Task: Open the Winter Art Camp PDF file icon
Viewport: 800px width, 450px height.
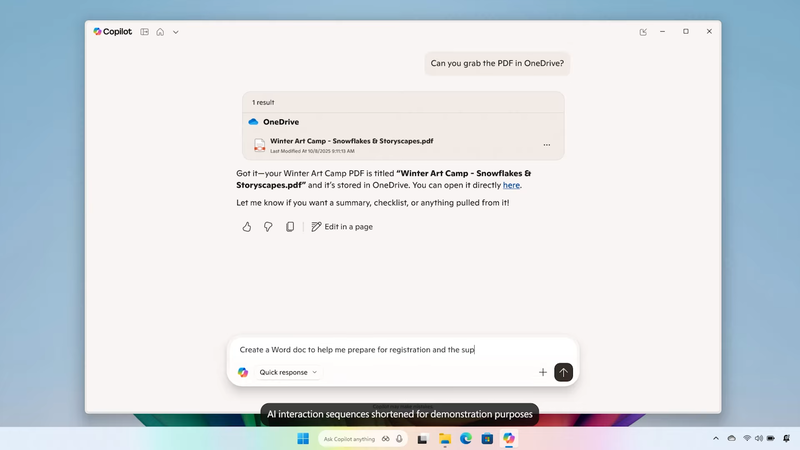Action: 260,145
